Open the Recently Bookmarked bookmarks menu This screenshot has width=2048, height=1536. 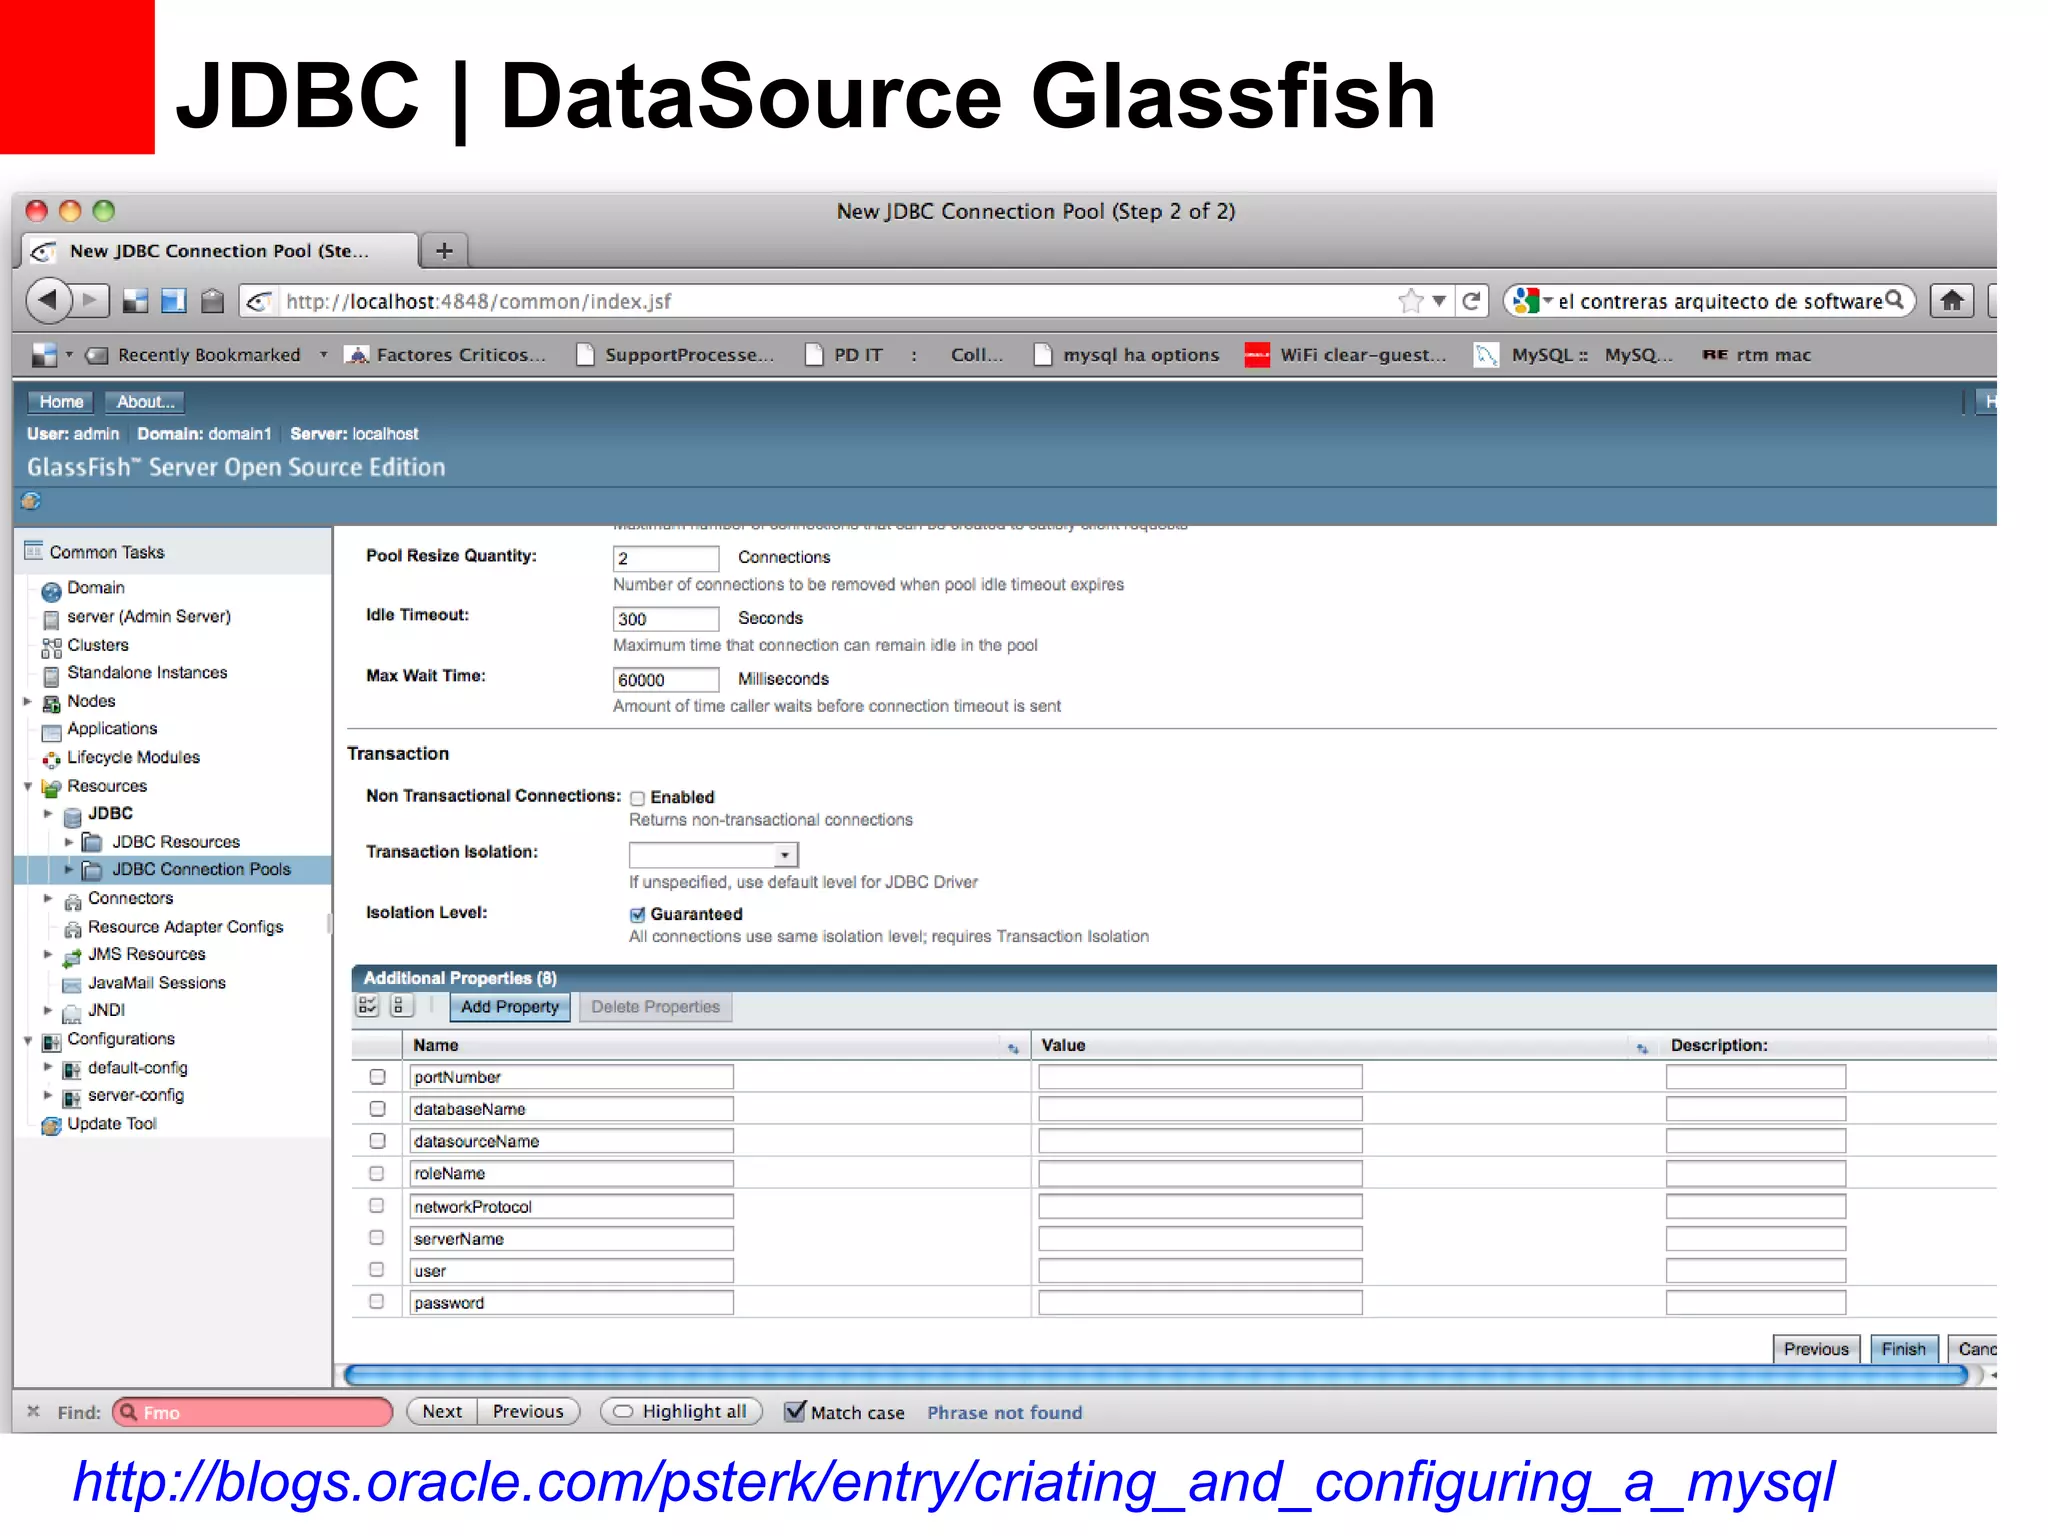click(208, 355)
